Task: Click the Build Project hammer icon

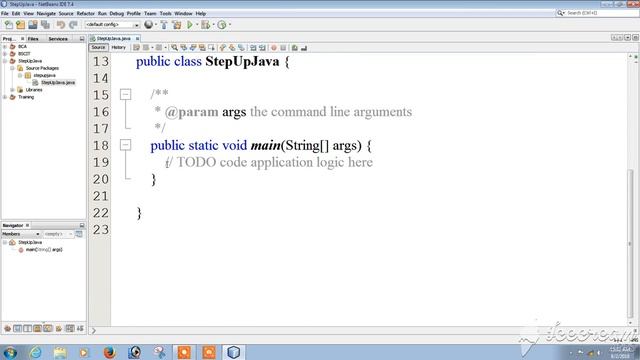Action: (164, 25)
